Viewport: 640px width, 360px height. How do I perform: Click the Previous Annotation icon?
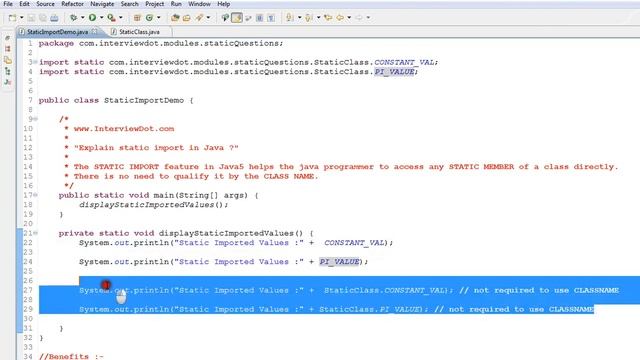click(309, 18)
